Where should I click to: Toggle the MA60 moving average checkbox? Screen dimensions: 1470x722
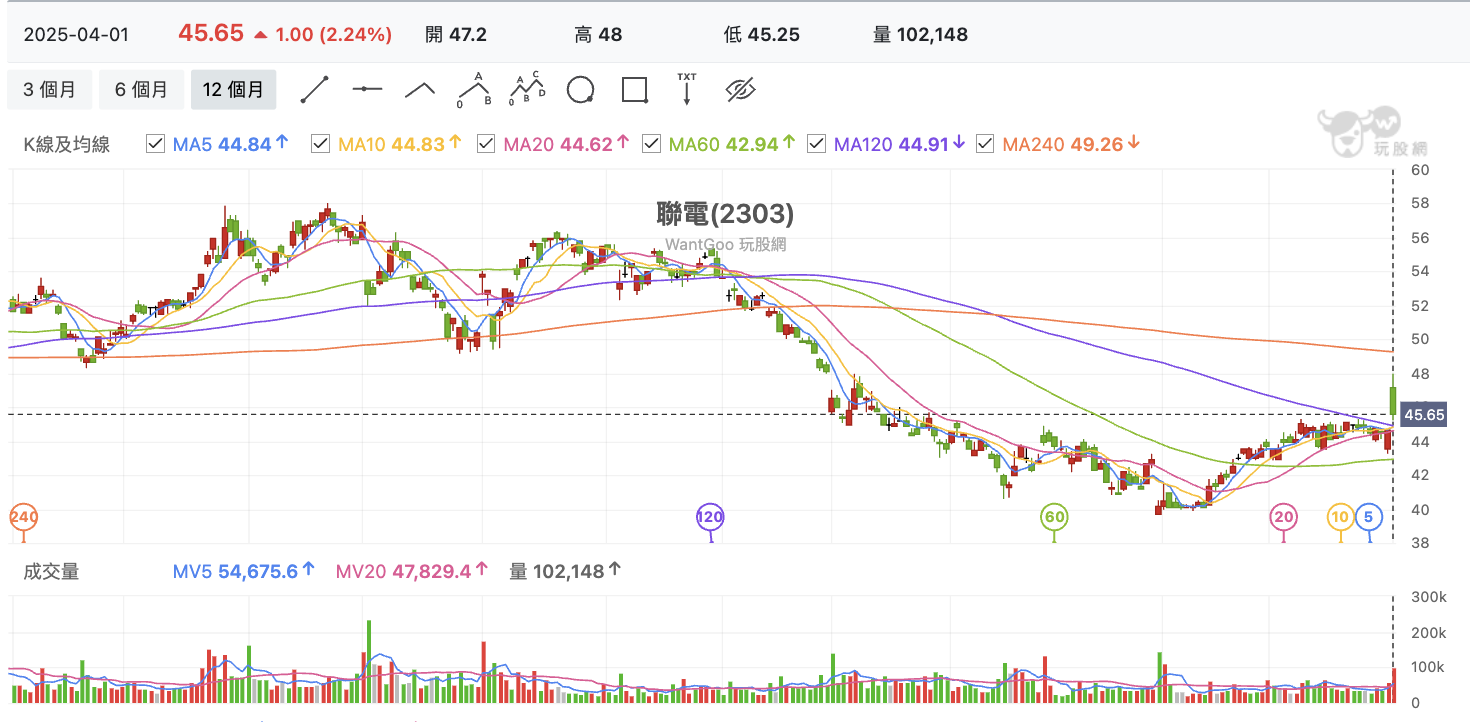[x=651, y=144]
